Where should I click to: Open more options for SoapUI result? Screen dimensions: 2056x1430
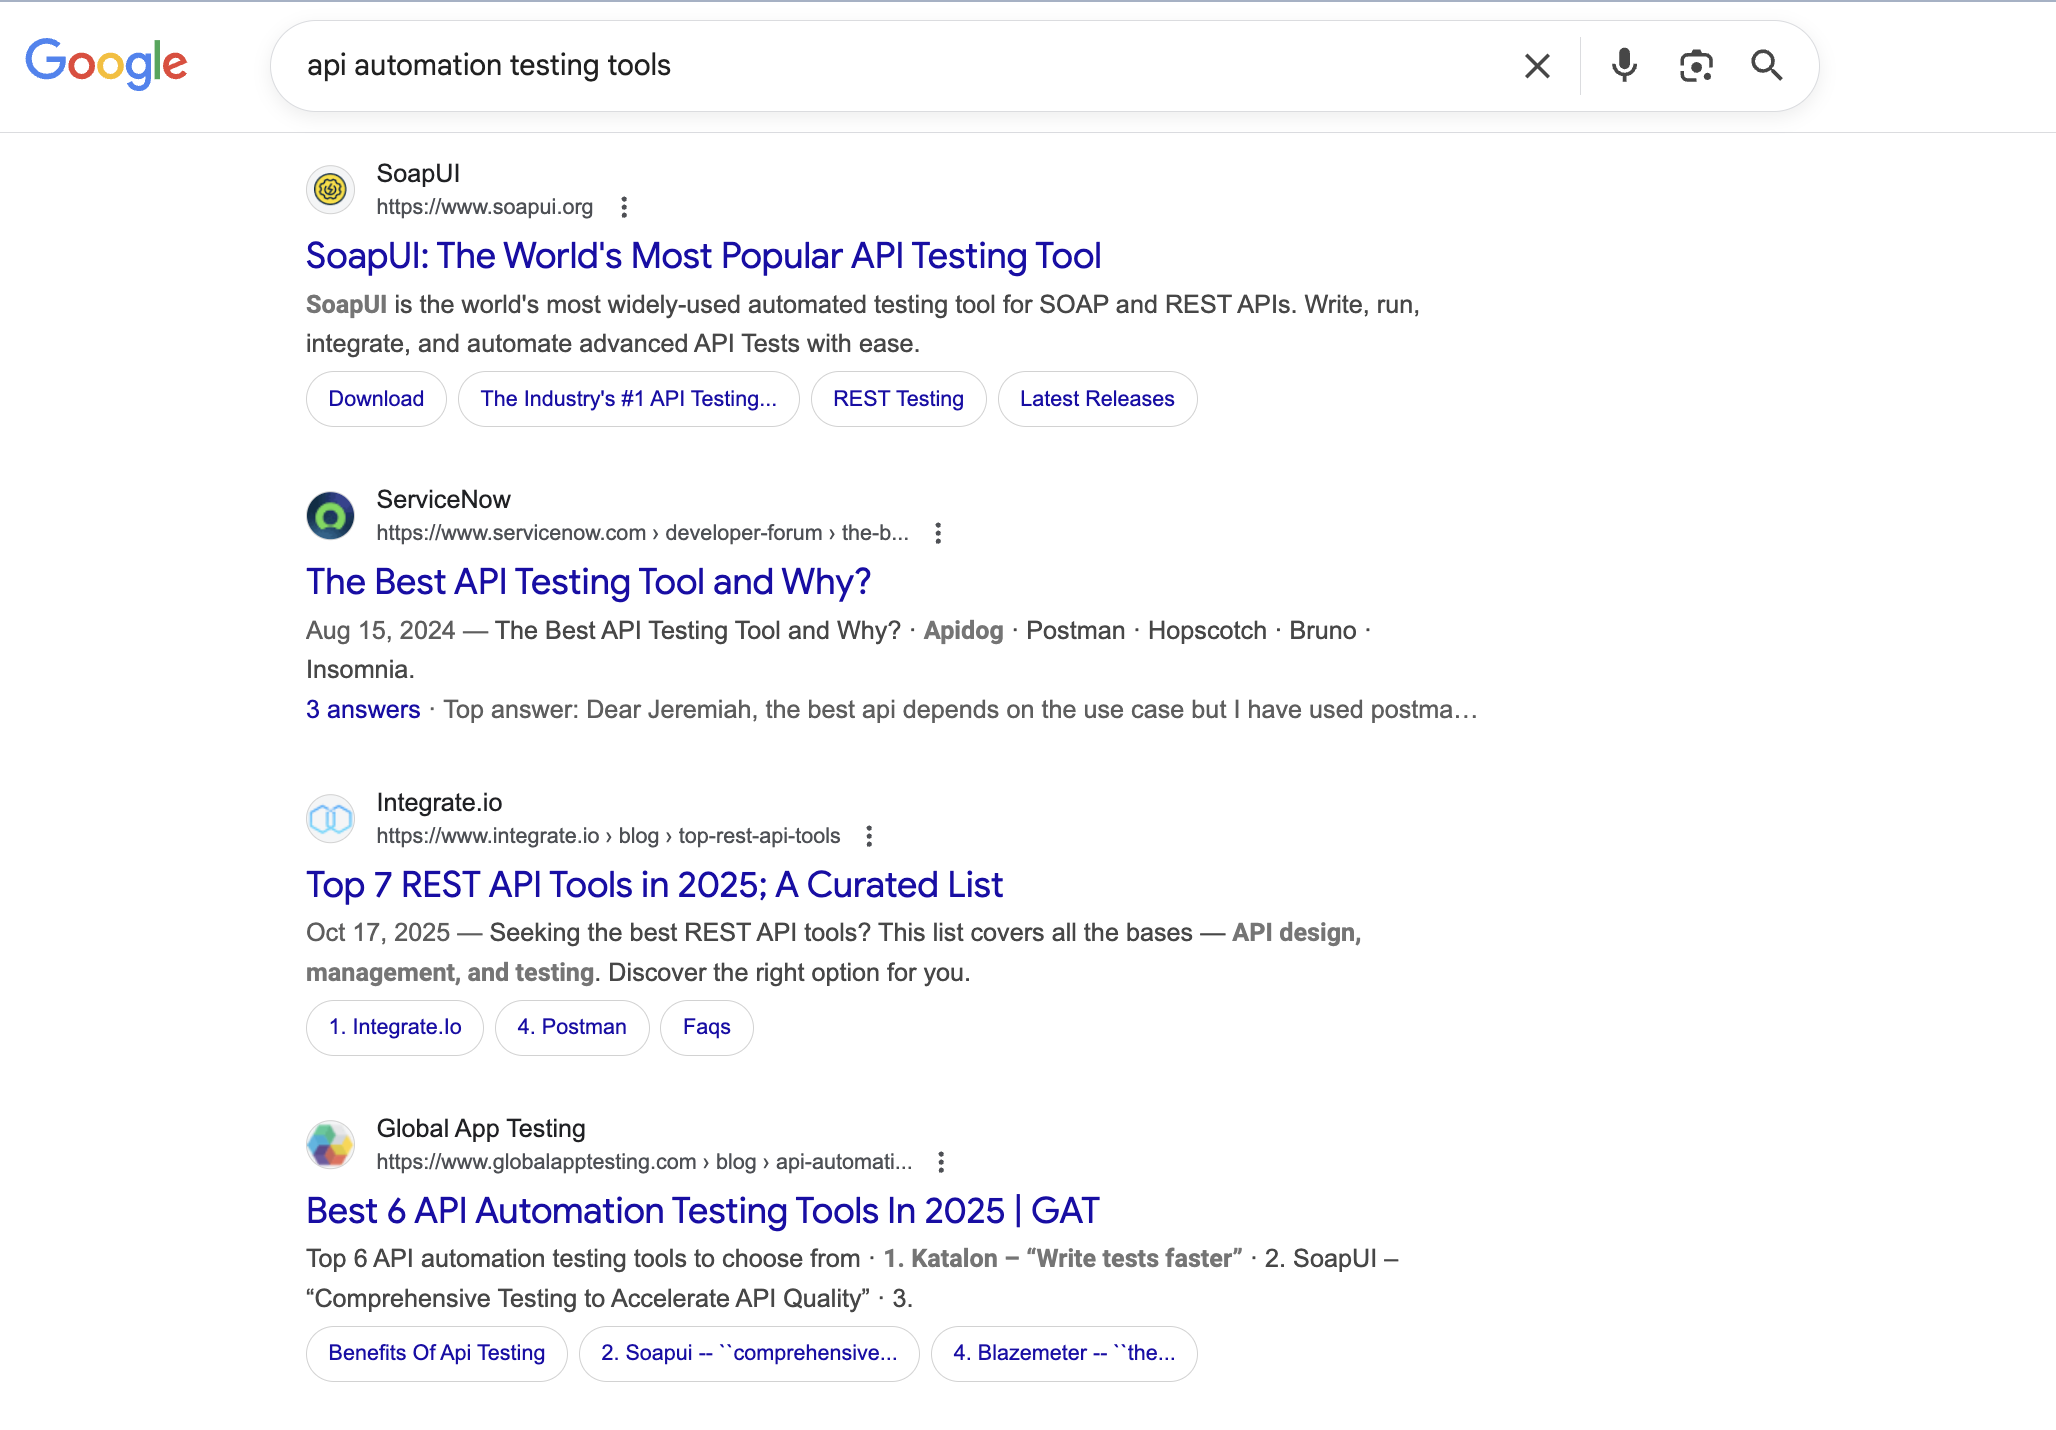624,207
